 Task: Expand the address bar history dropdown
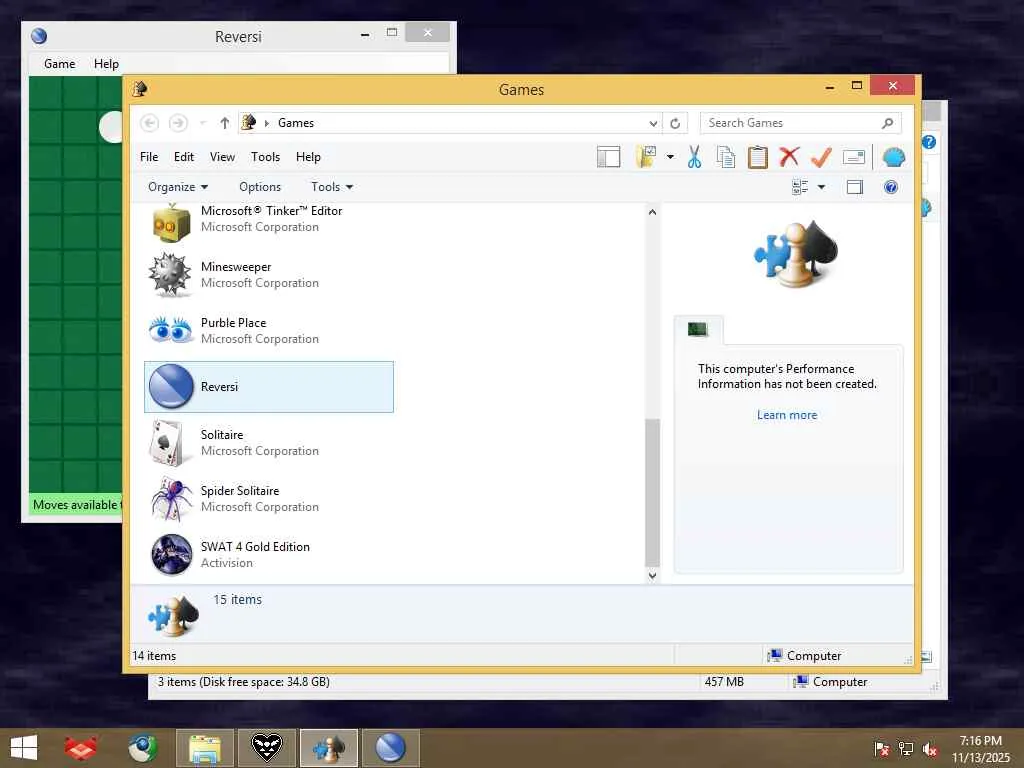653,123
